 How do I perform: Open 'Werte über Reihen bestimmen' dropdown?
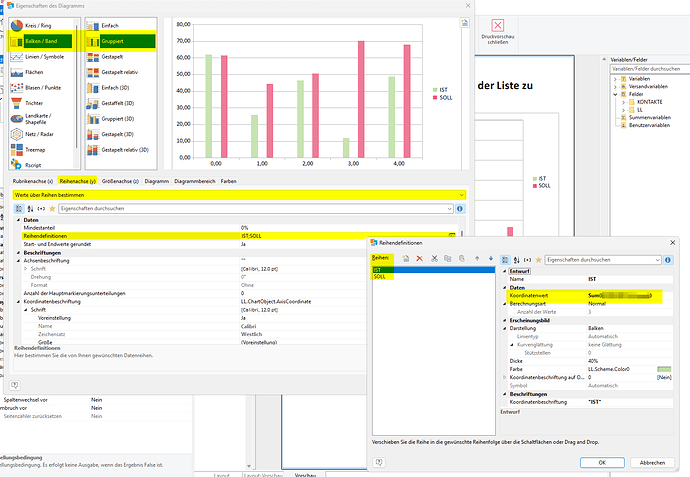pos(461,195)
